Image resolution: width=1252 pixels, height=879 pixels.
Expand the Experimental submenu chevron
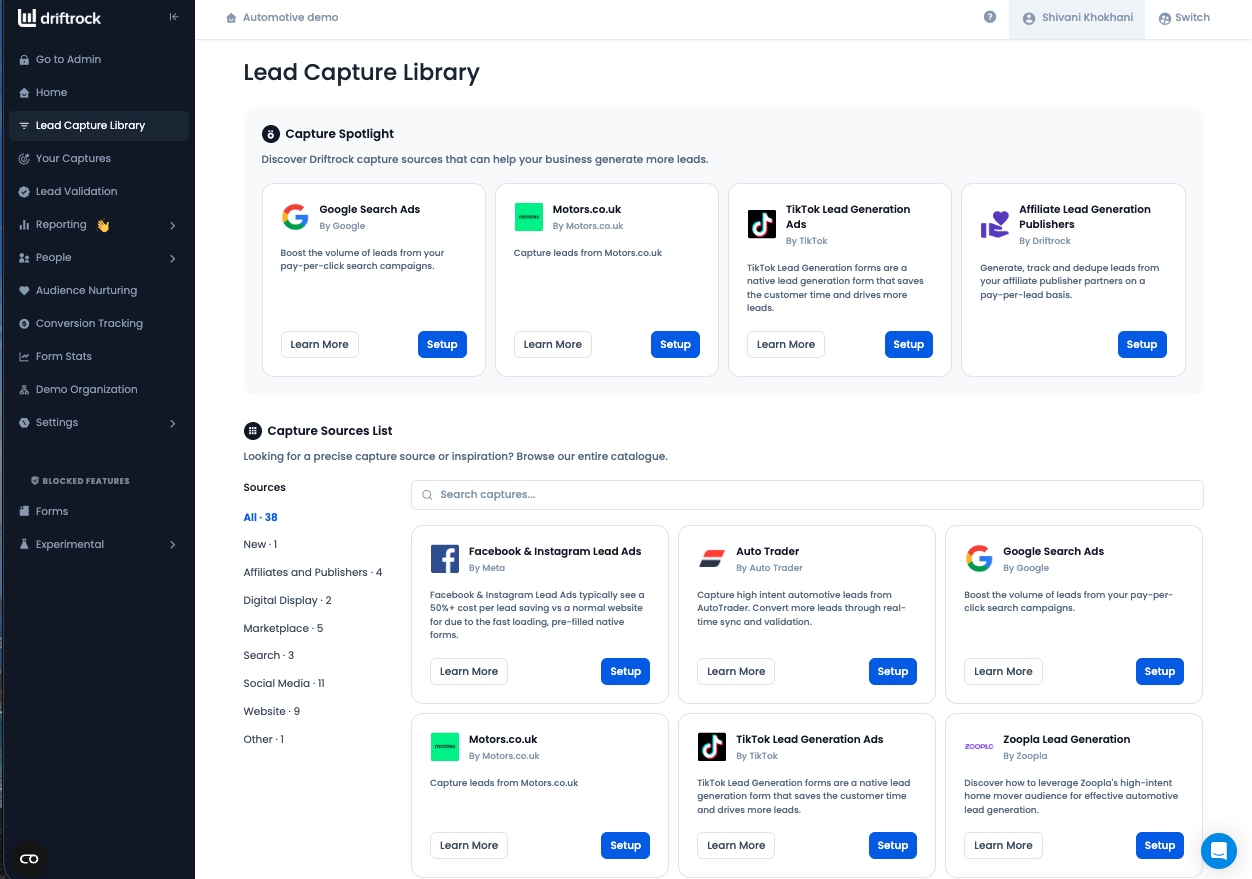pos(172,545)
